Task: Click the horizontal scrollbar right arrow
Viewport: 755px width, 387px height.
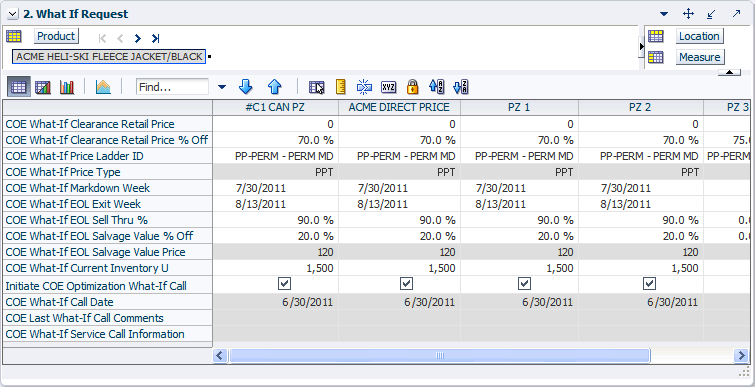Action: pyautogui.click(x=741, y=356)
